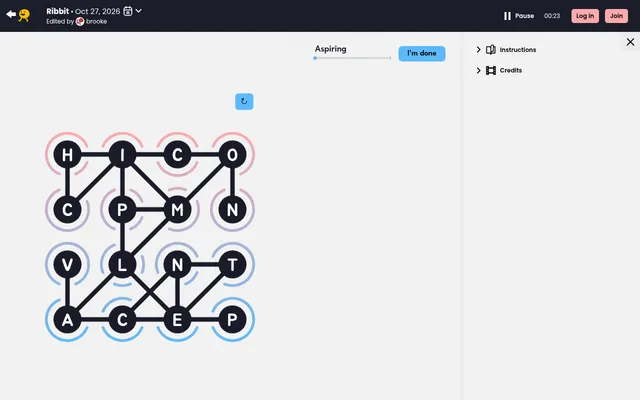Click the I'm done button
The image size is (640, 400).
click(422, 53)
